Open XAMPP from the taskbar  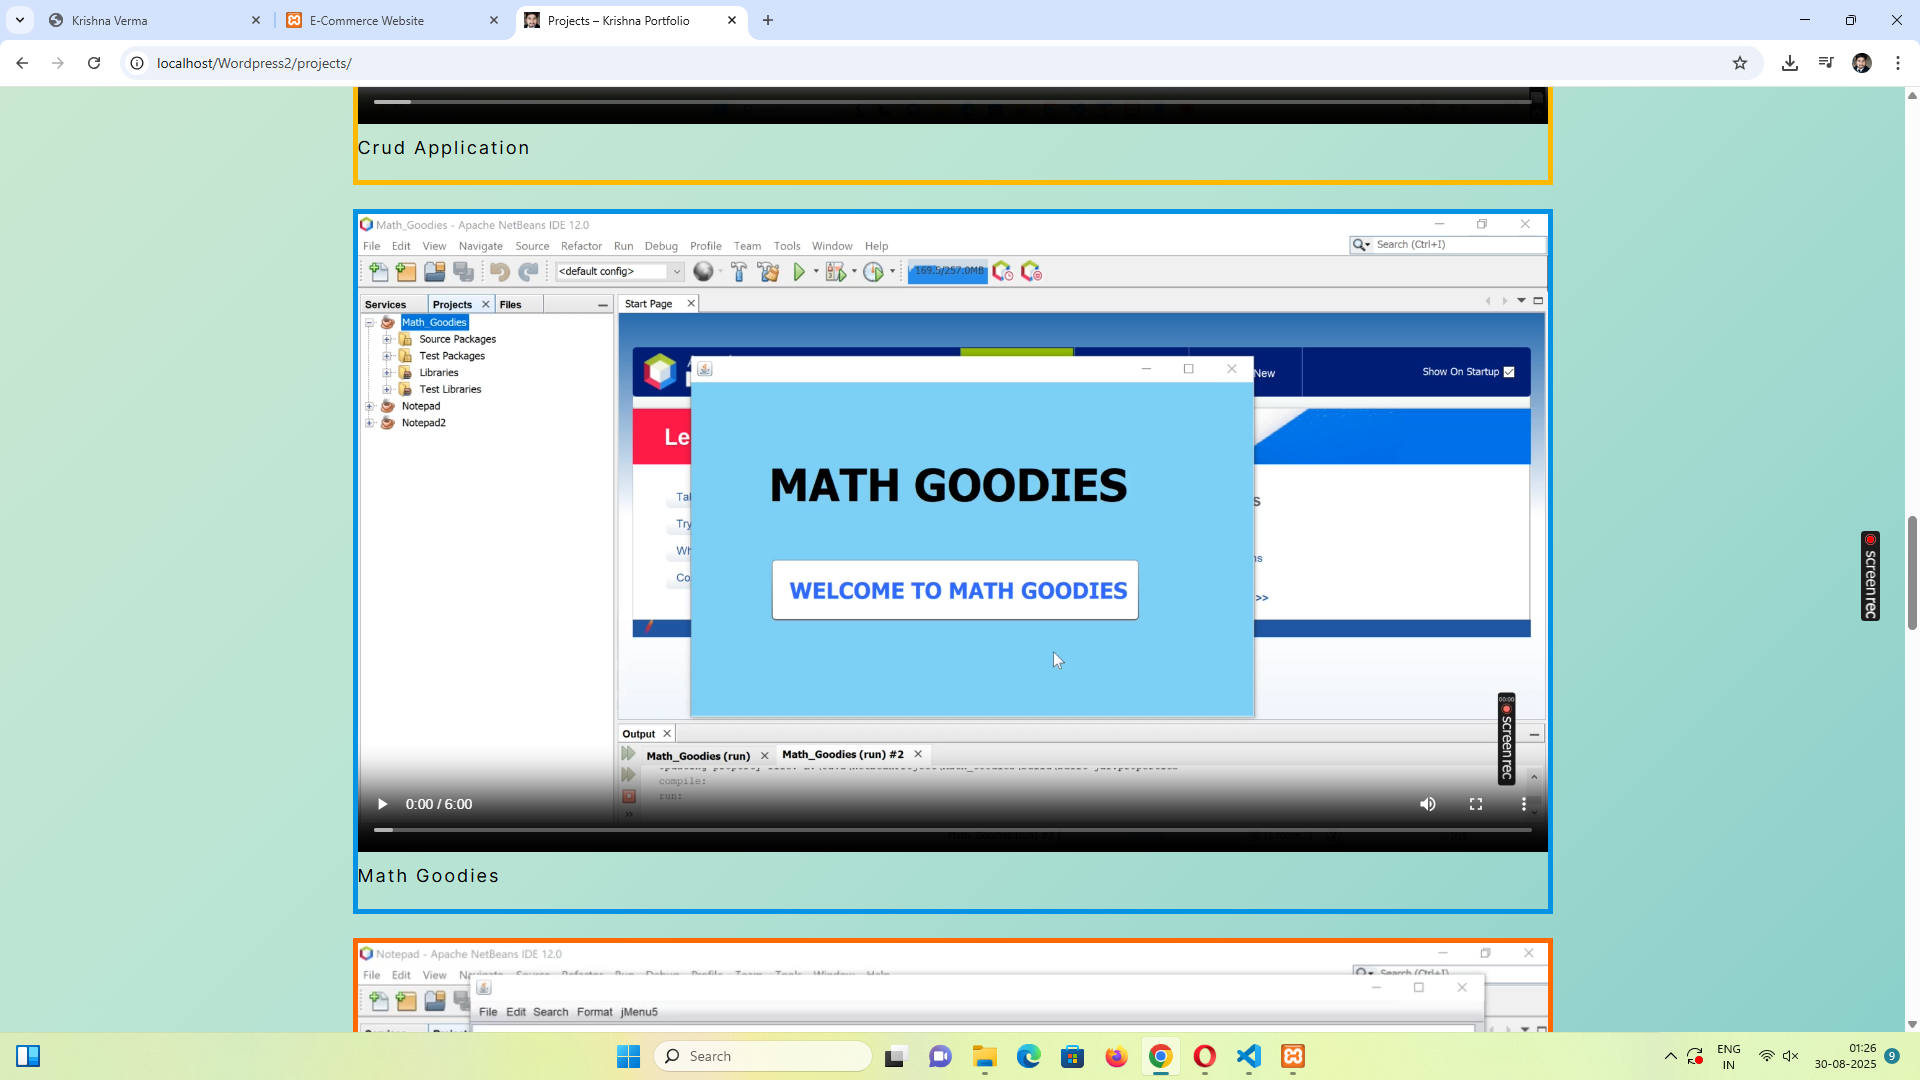[1293, 1056]
